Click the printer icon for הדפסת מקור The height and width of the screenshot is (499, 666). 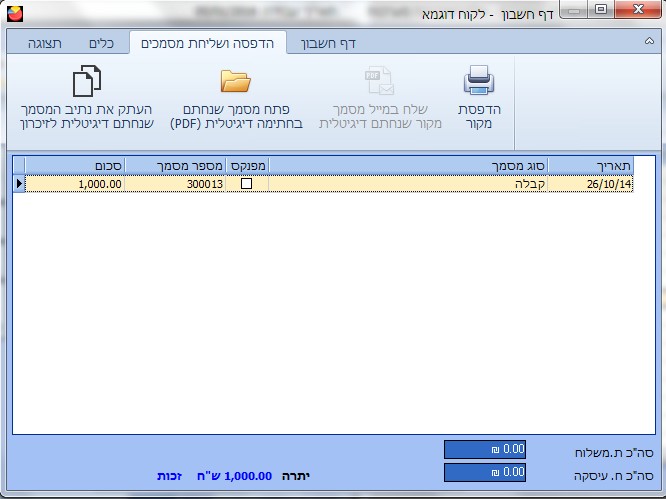pos(479,81)
